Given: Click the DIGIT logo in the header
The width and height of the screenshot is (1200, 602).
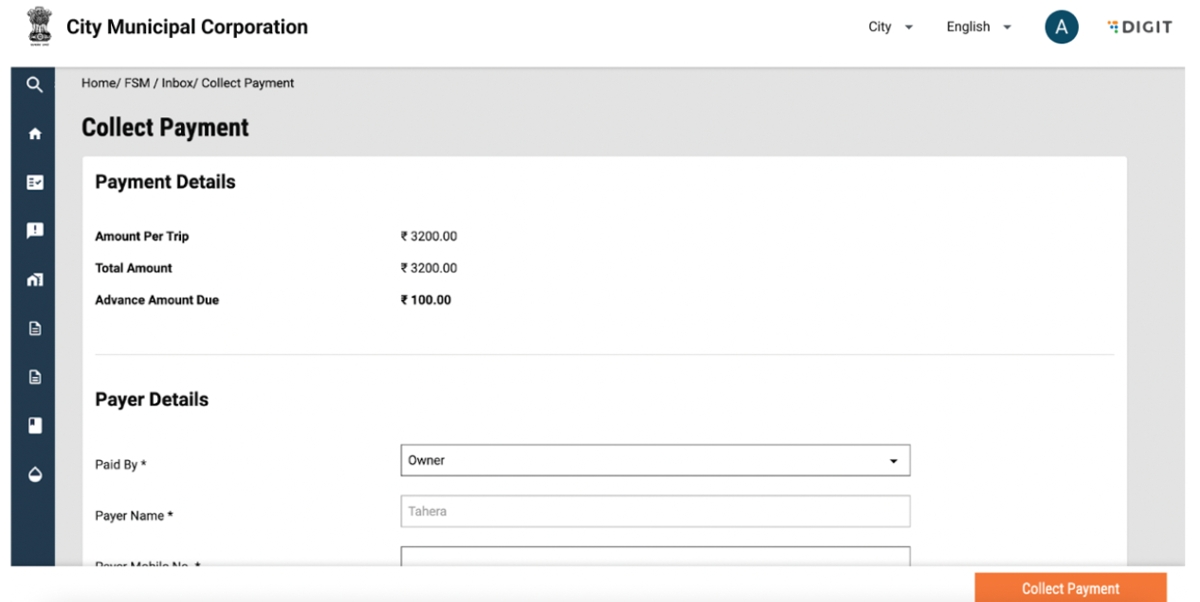Looking at the screenshot, I should click(x=1140, y=27).
